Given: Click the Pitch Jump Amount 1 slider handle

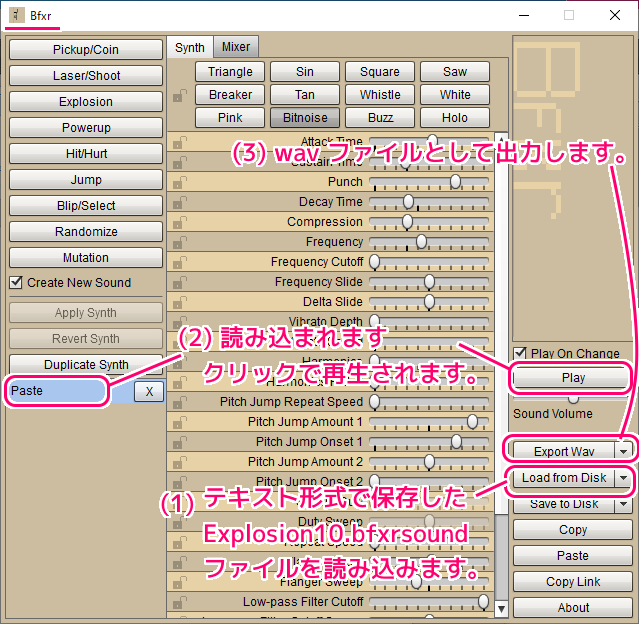Looking at the screenshot, I should [x=472, y=421].
